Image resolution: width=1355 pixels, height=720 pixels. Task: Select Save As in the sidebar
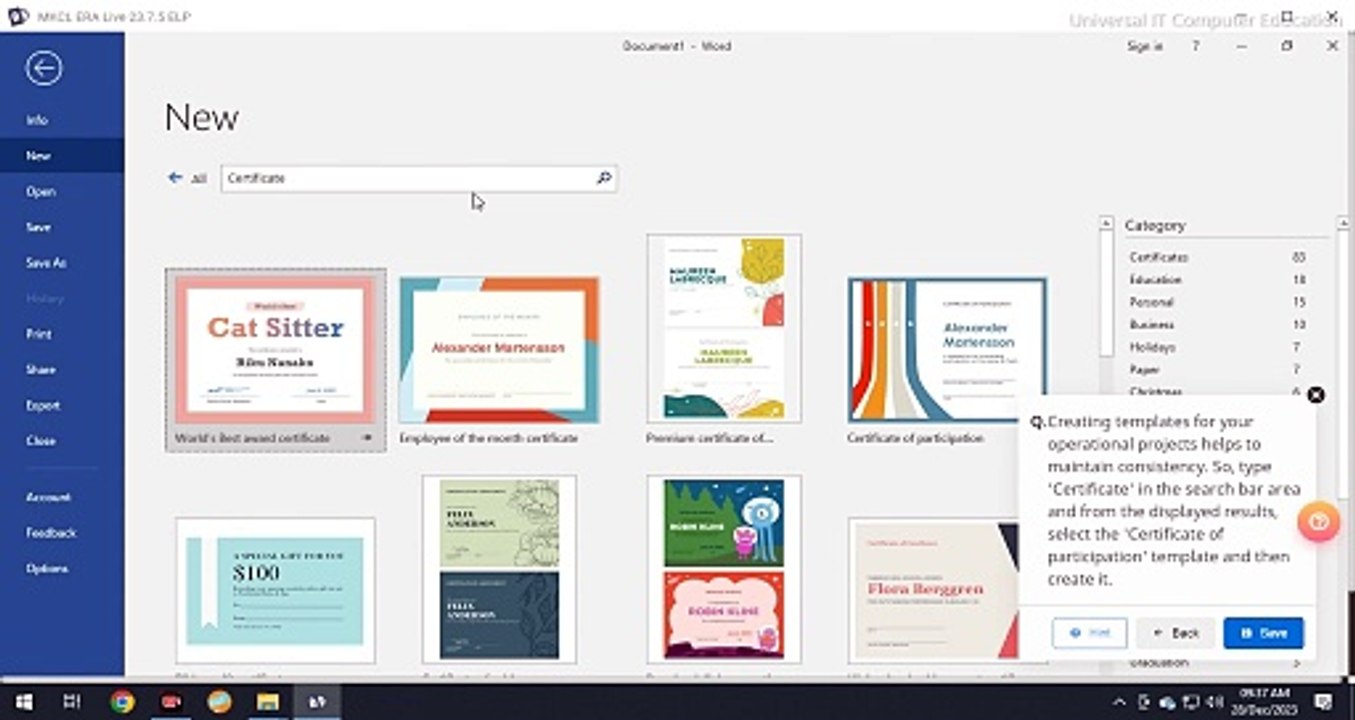coord(46,263)
